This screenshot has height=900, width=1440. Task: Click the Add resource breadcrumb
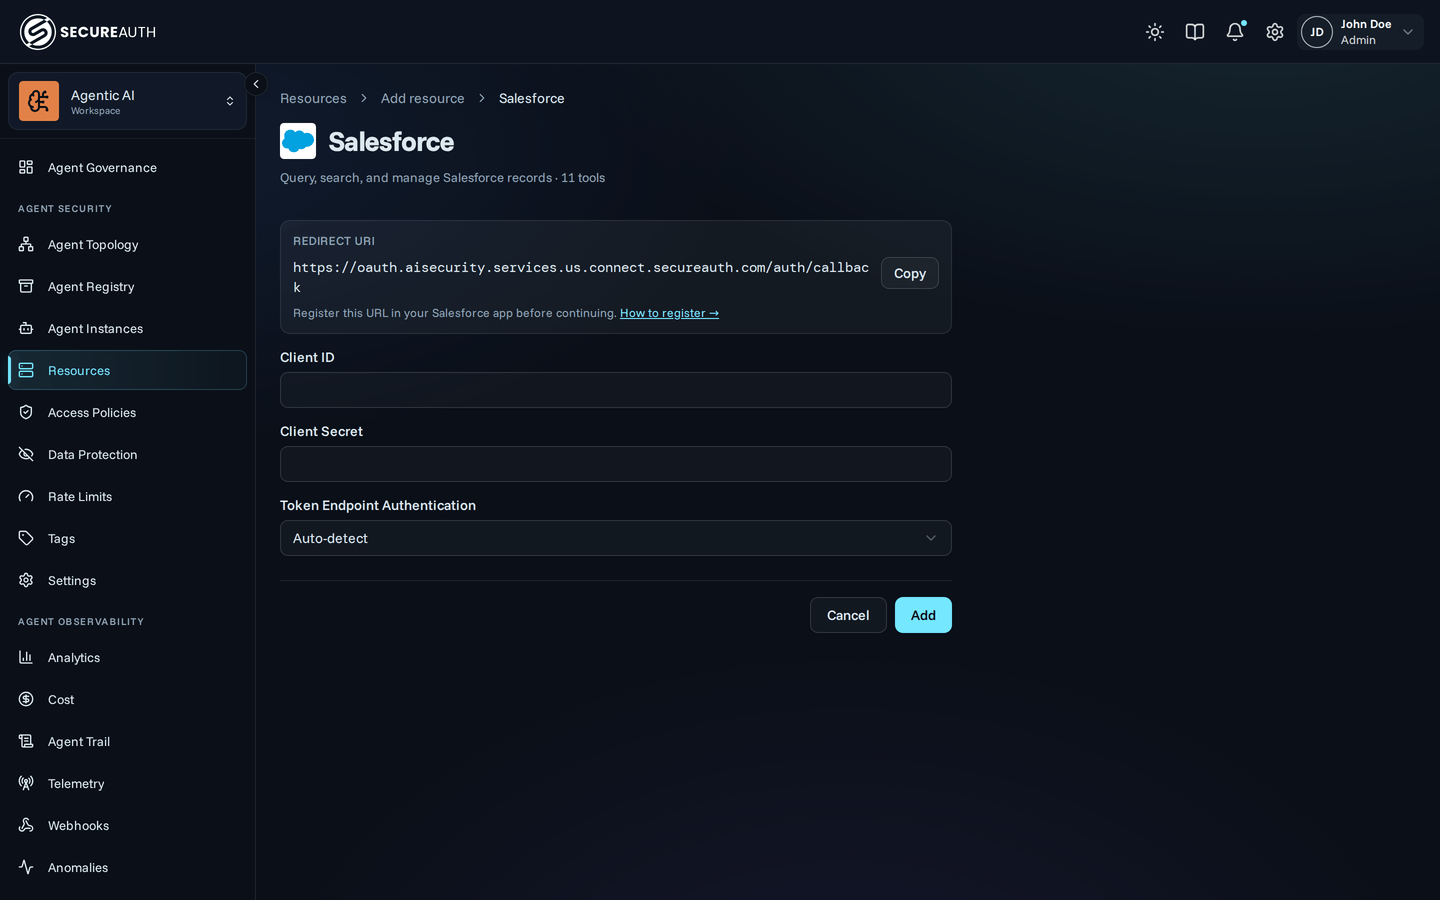[422, 98]
